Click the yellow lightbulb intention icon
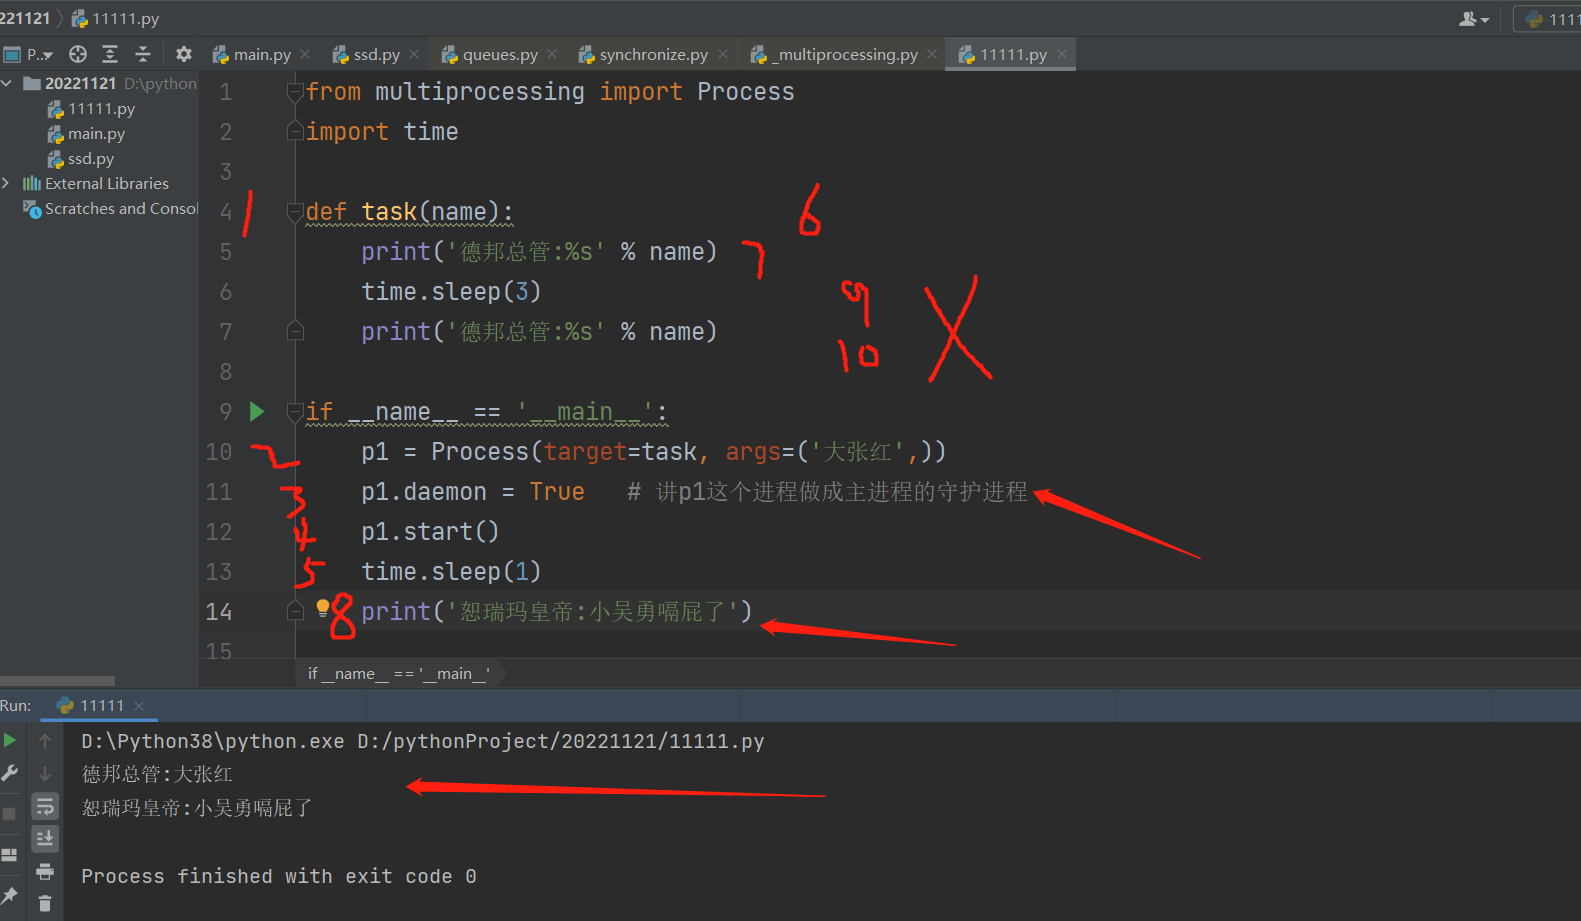 tap(323, 607)
